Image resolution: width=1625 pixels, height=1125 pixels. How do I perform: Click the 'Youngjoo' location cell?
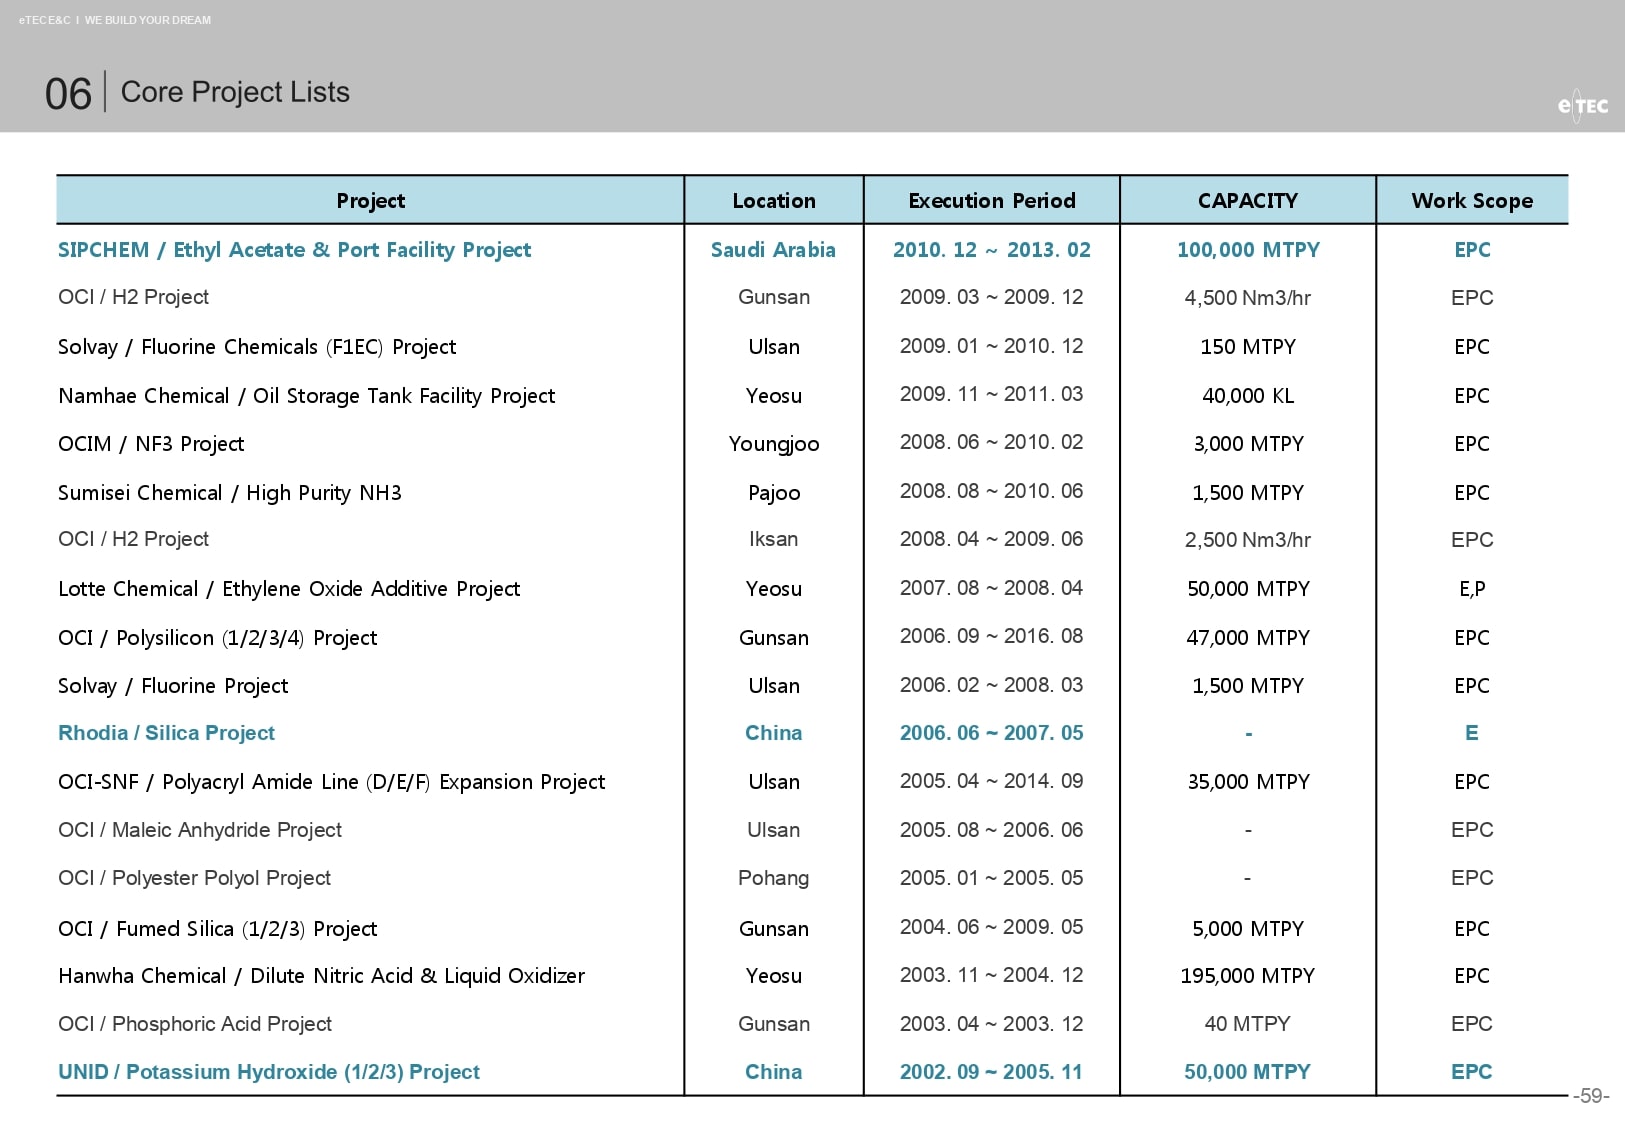coord(774,444)
